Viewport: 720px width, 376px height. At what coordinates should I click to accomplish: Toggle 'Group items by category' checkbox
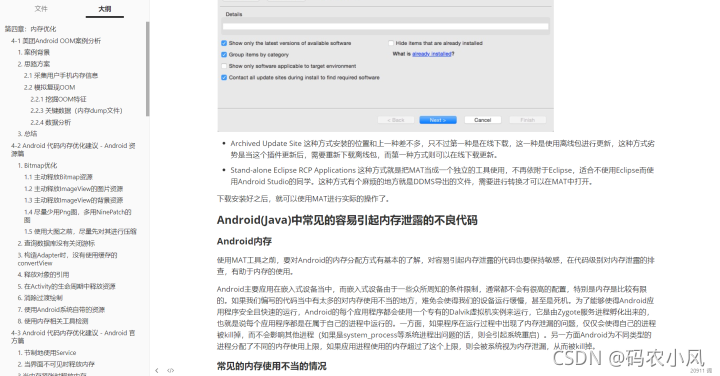[224, 55]
